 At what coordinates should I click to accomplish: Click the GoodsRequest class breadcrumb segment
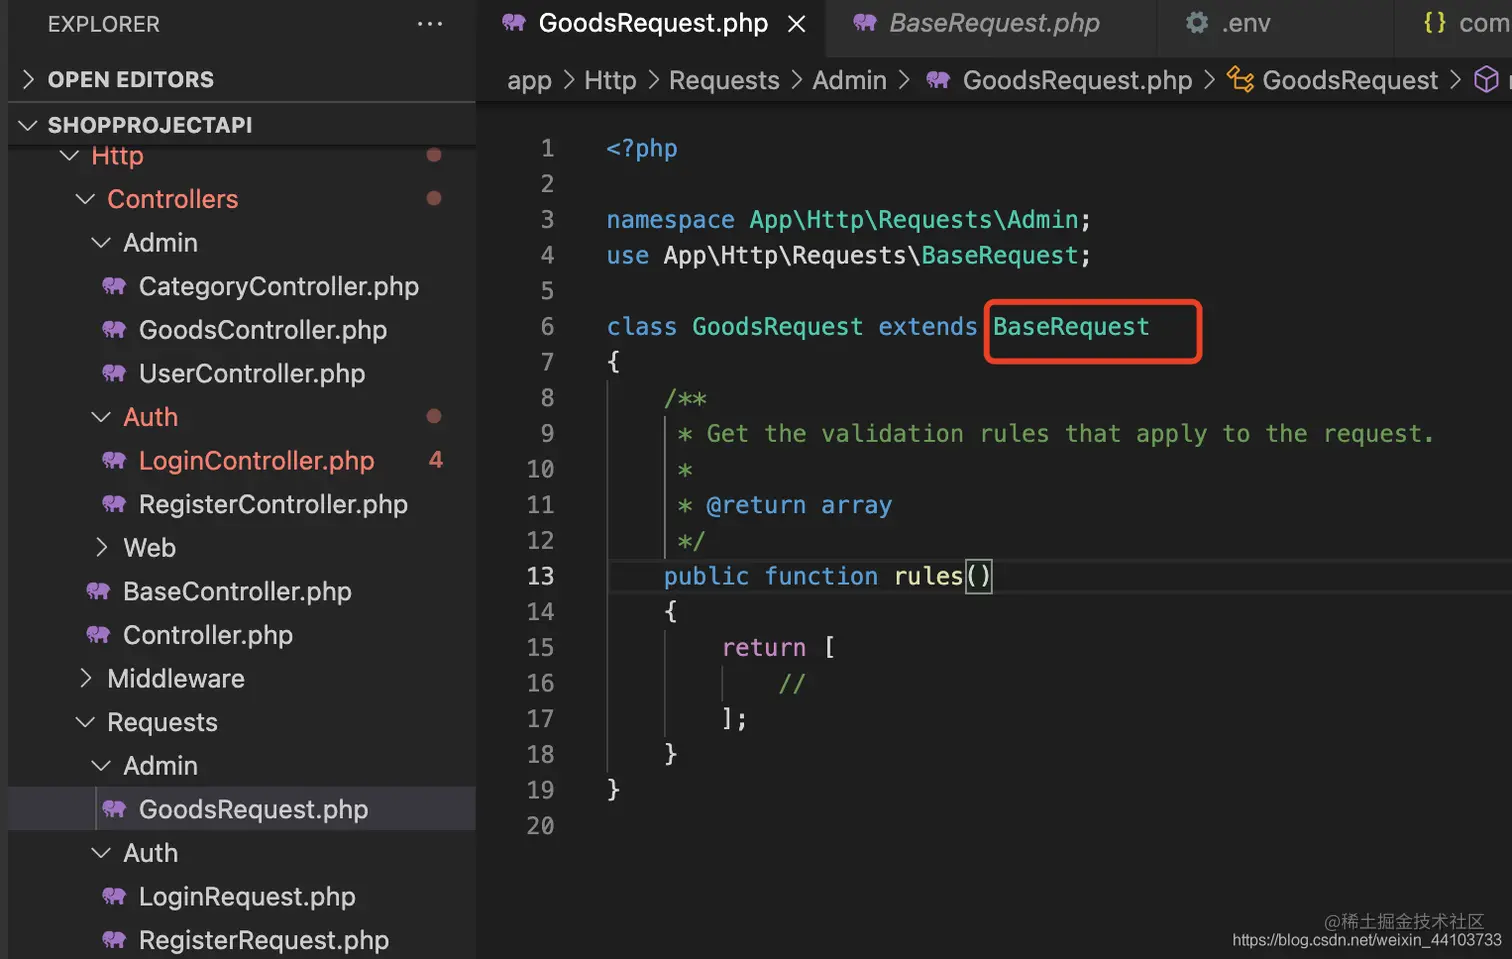[1350, 80]
